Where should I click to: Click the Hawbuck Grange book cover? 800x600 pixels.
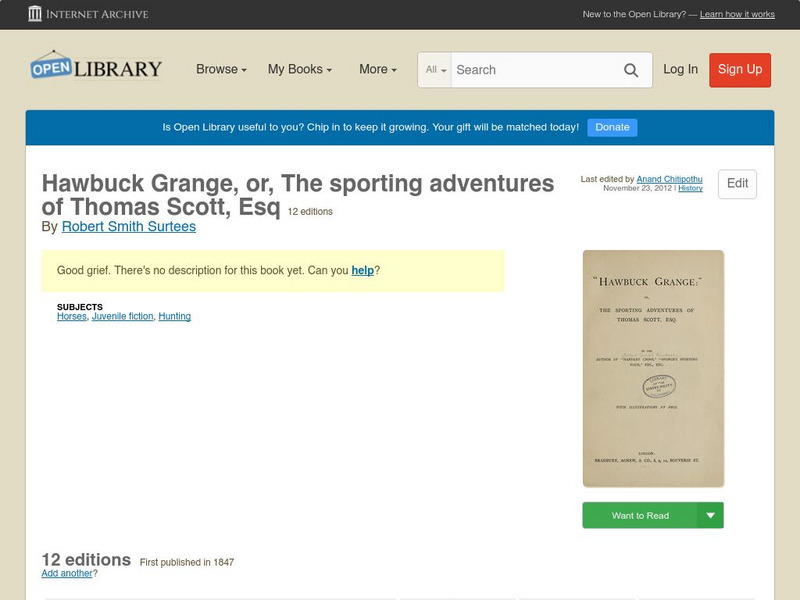(653, 368)
